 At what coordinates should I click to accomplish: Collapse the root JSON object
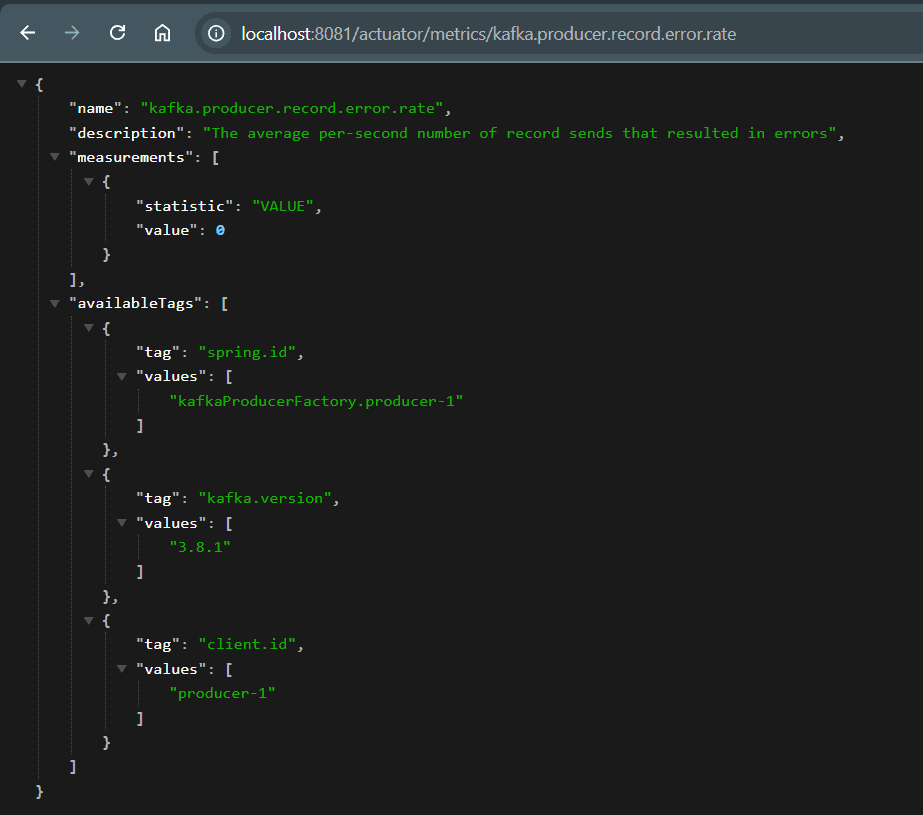[22, 84]
